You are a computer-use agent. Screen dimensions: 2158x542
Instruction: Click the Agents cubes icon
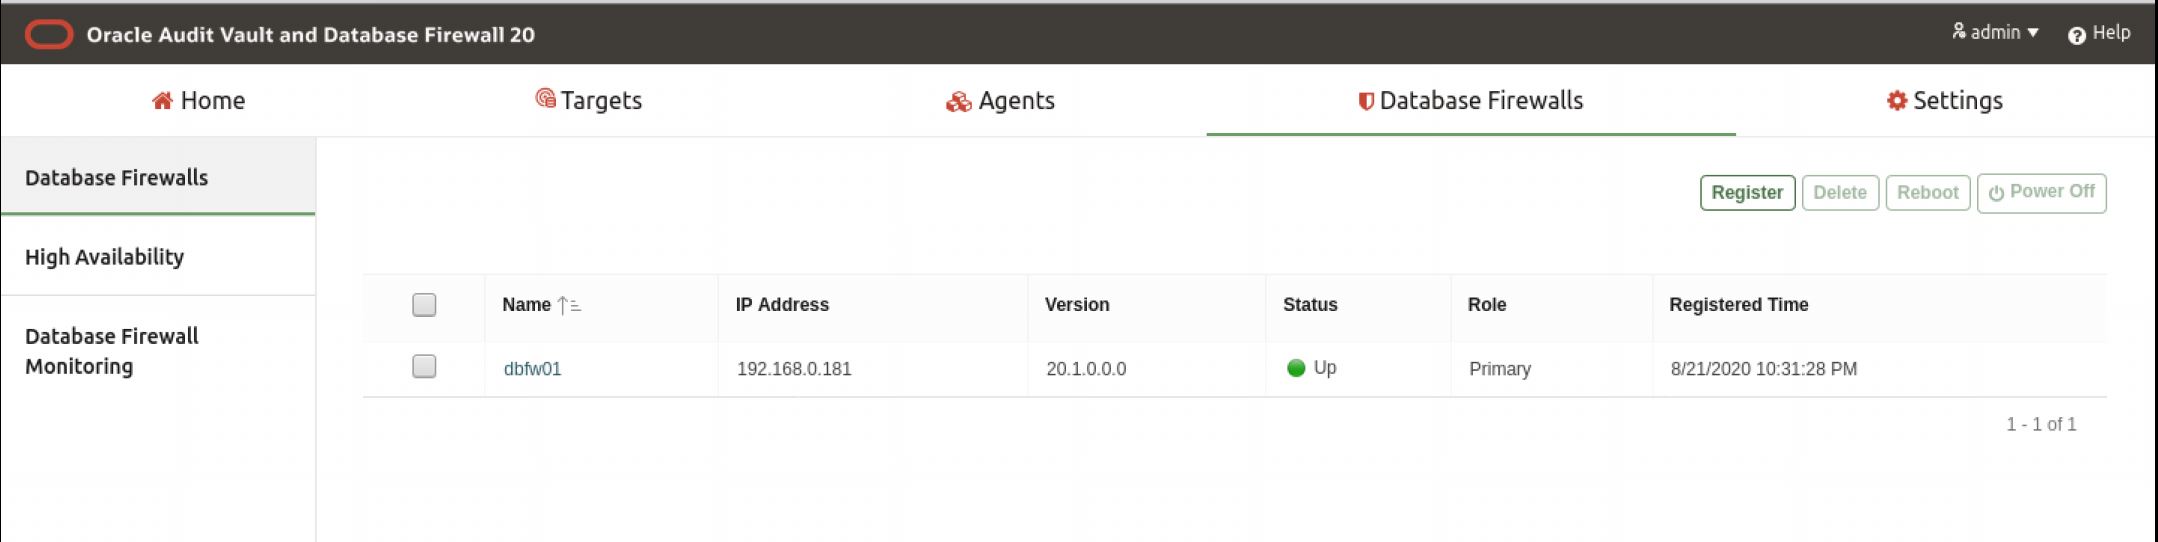click(958, 102)
